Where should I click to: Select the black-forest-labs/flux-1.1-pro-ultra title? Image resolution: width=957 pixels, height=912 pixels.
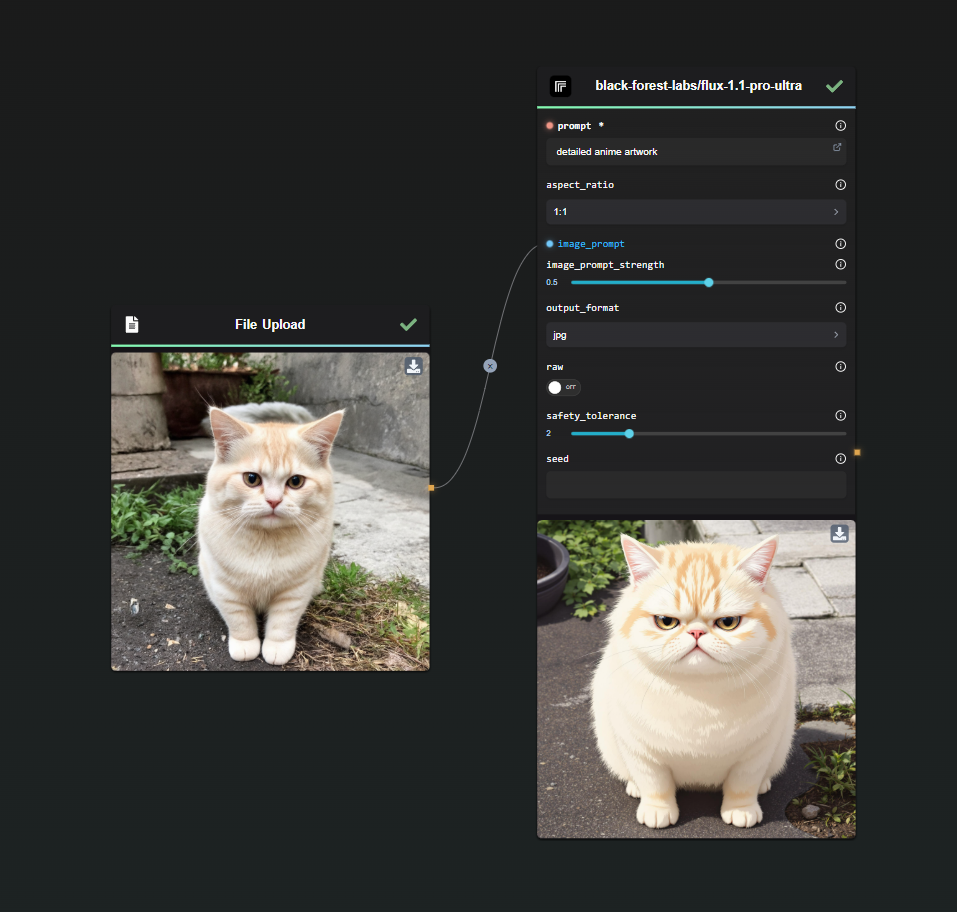point(698,85)
